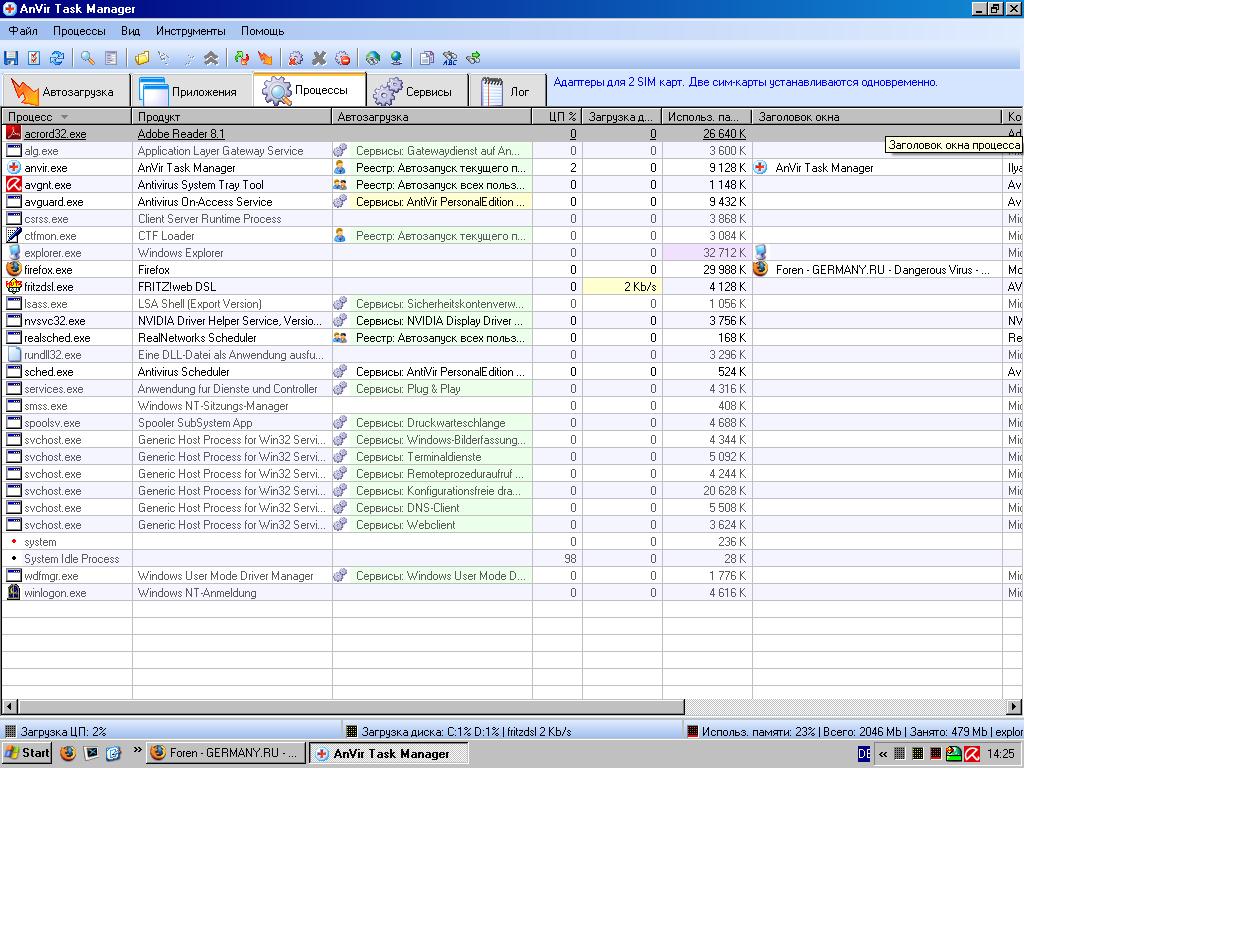This screenshot has height=930, width=1245.
Task: Click the show desktop quick launch icon
Action: click(91, 753)
